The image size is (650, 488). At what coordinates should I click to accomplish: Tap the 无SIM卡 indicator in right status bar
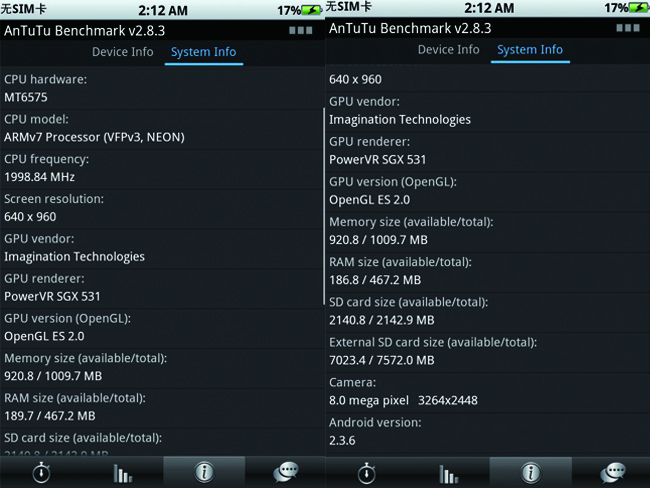coord(349,7)
